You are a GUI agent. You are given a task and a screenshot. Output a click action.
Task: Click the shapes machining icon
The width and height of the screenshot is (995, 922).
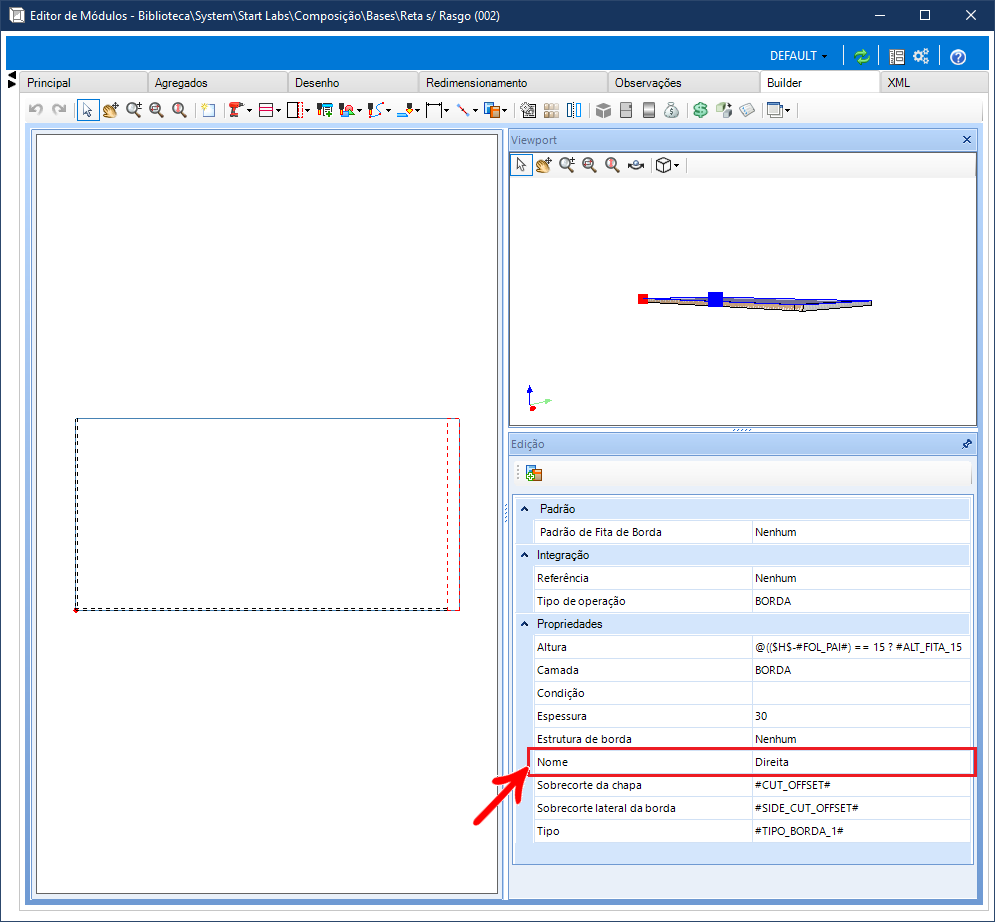pyautogui.click(x=347, y=110)
